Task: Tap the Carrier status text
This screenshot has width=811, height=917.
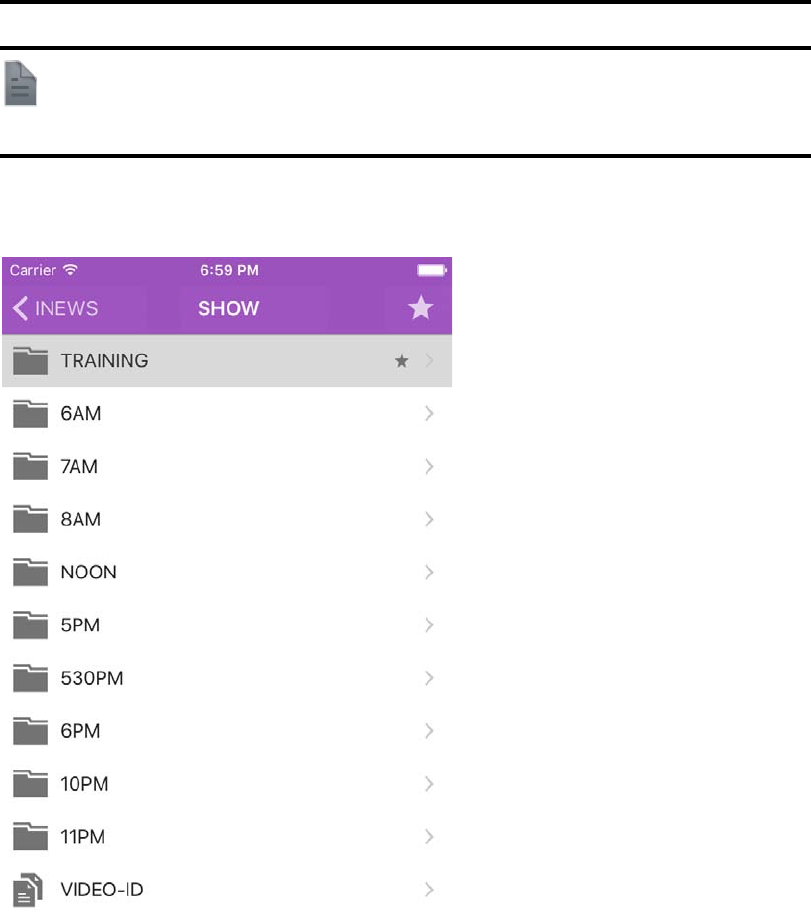Action: pyautogui.click(x=33, y=270)
